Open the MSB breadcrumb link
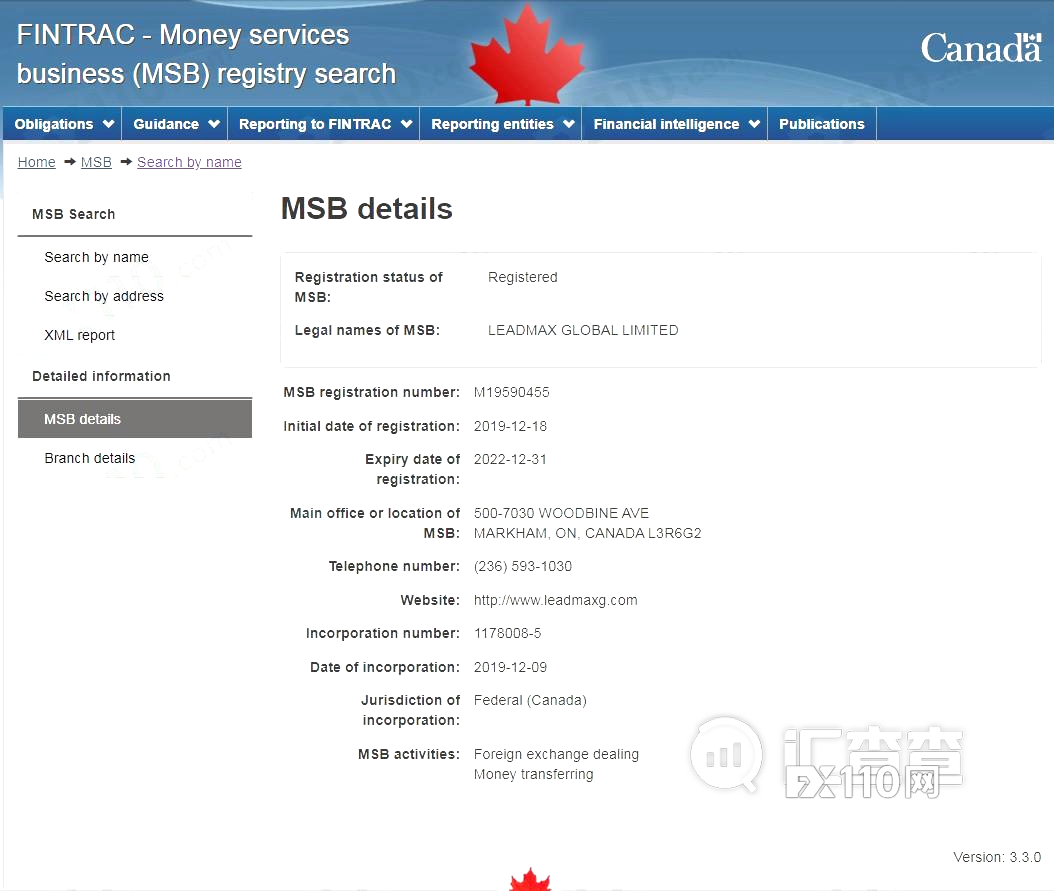 96,162
